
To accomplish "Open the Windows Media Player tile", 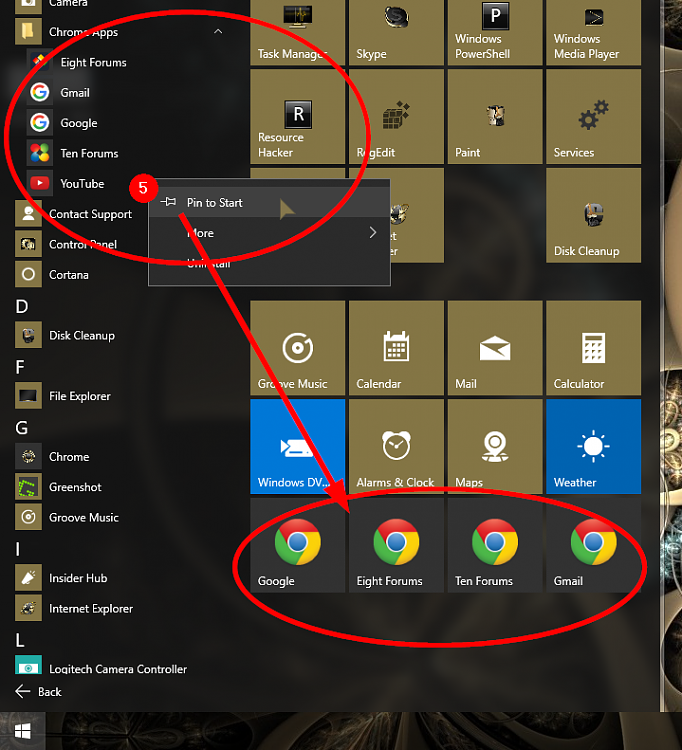I will pyautogui.click(x=593, y=32).
